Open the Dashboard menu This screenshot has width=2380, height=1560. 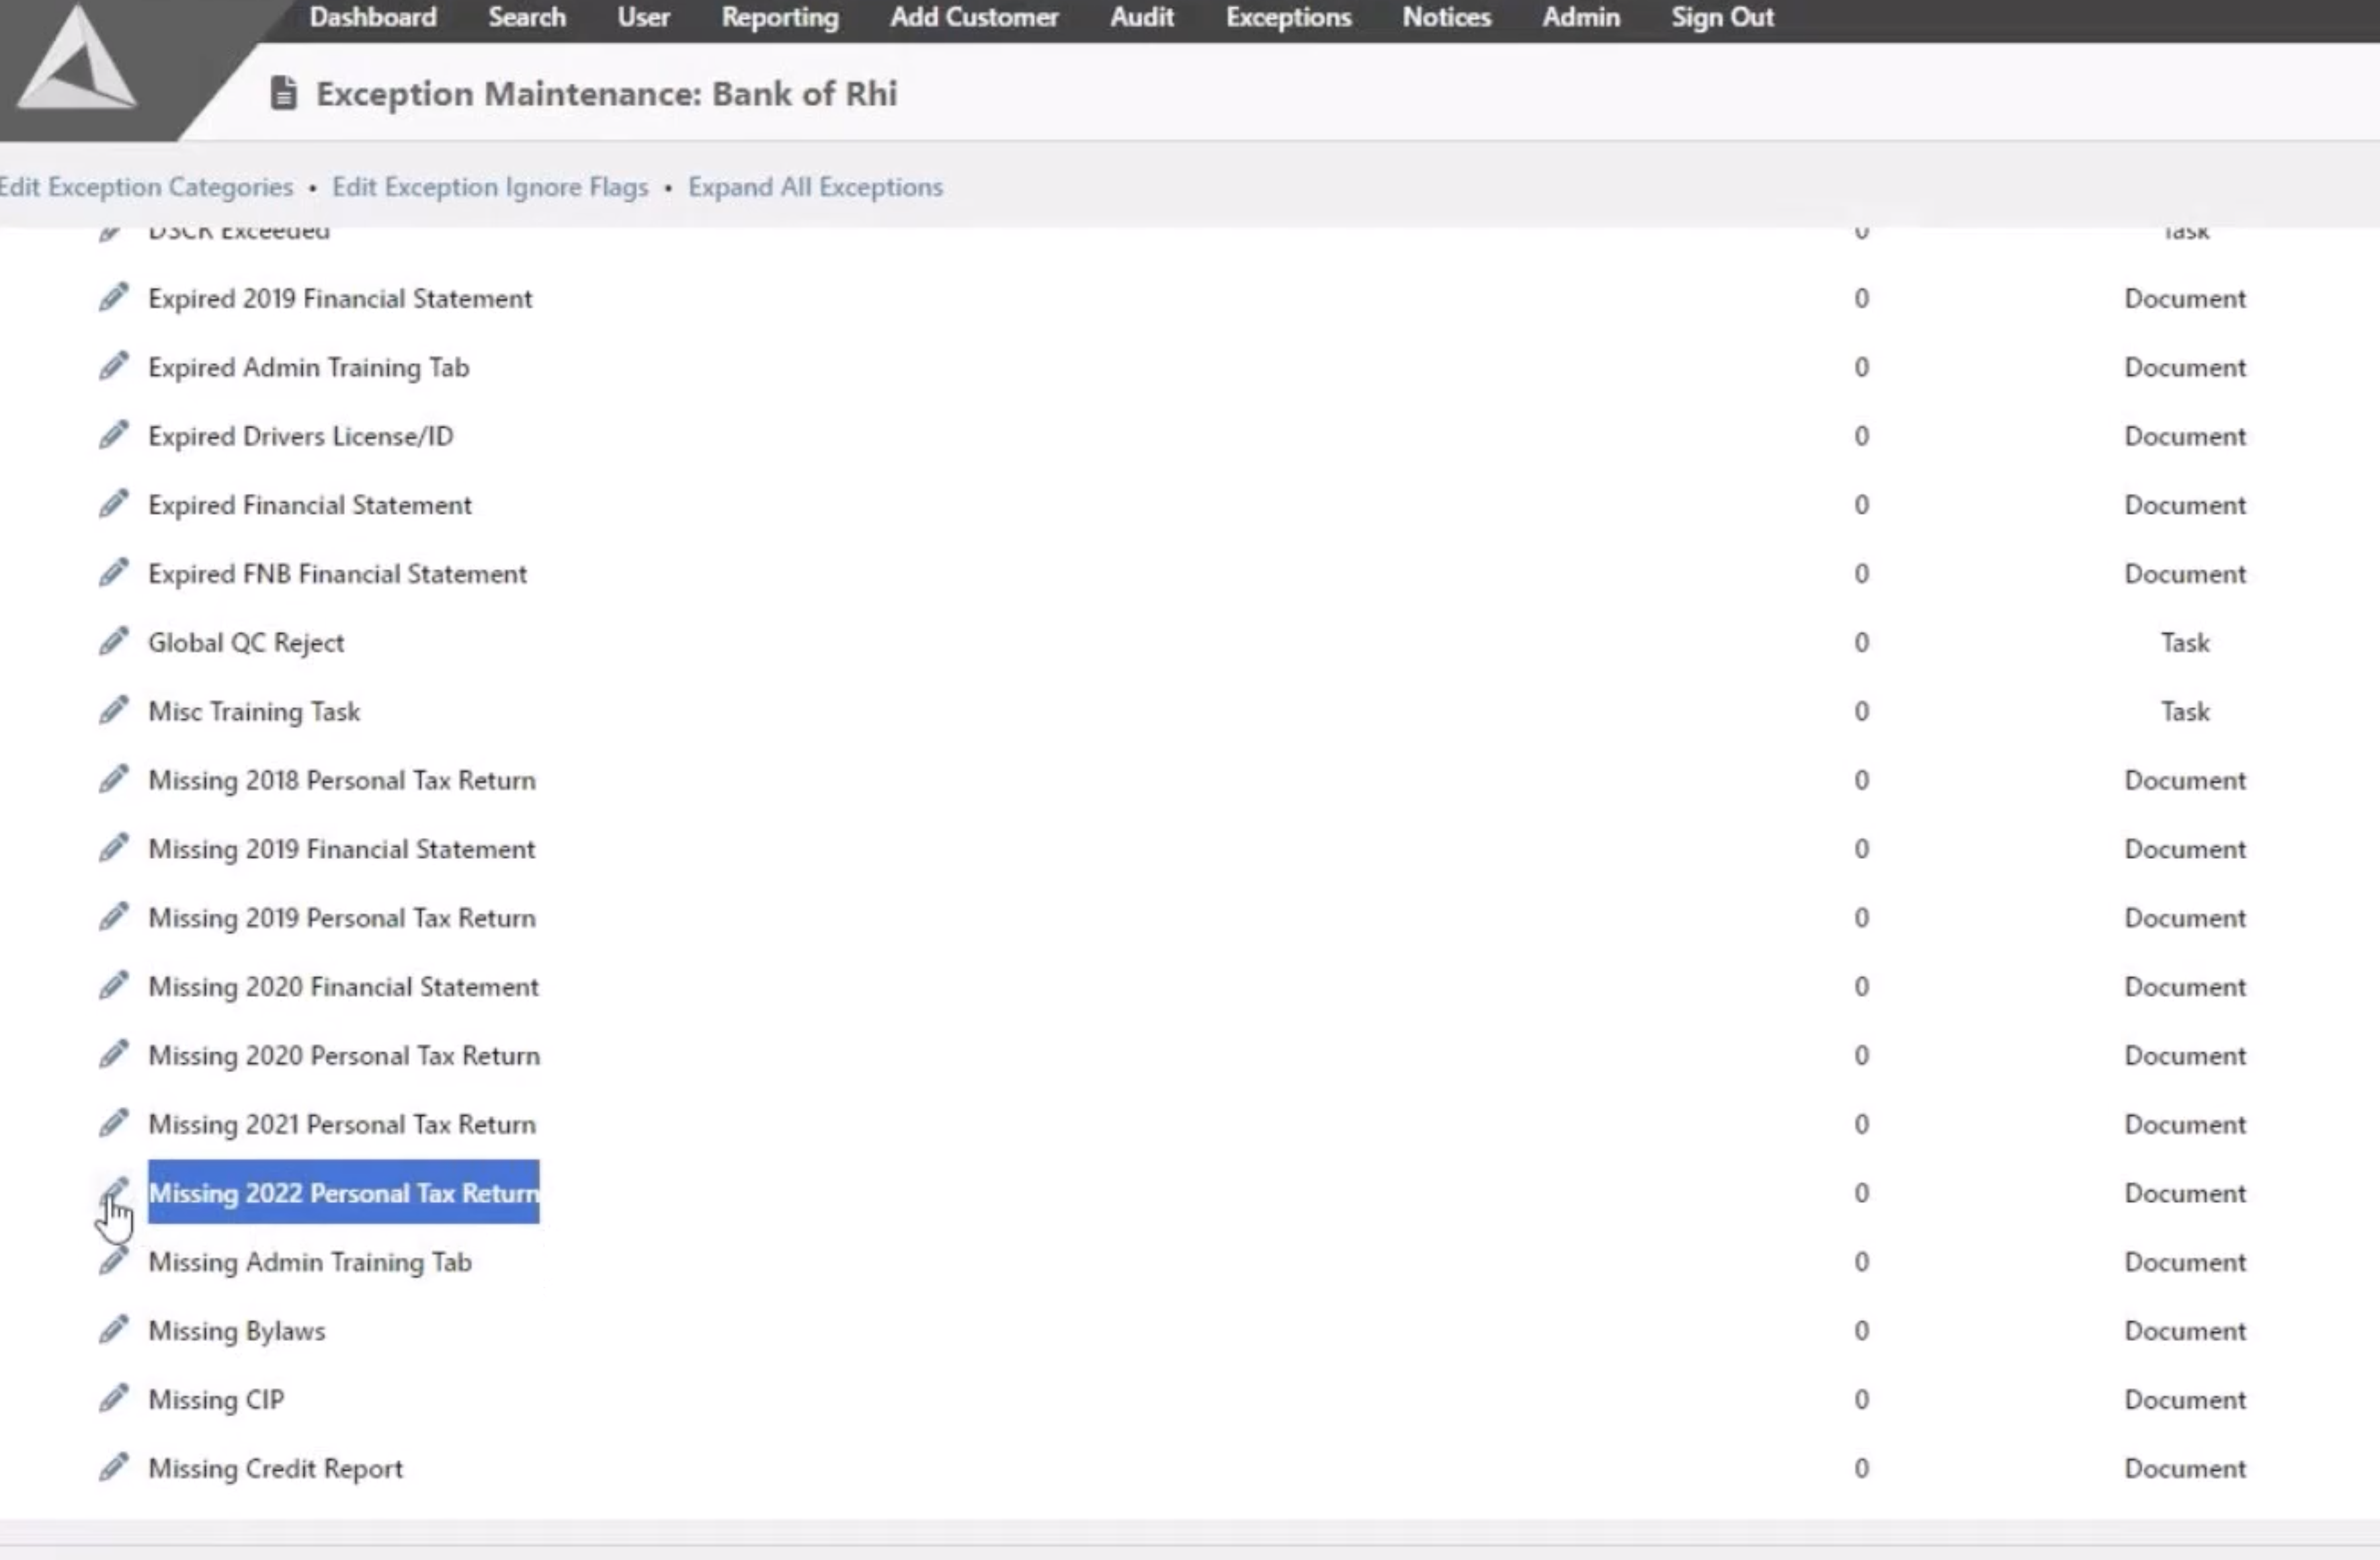[372, 17]
